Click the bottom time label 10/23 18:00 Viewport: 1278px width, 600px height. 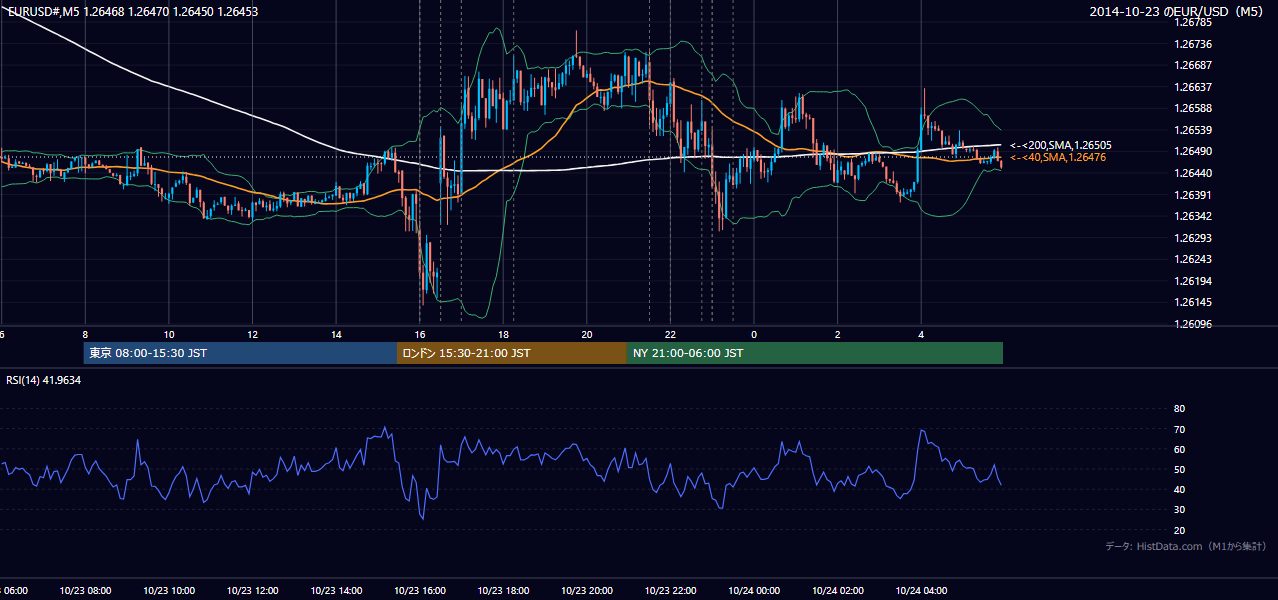point(504,591)
